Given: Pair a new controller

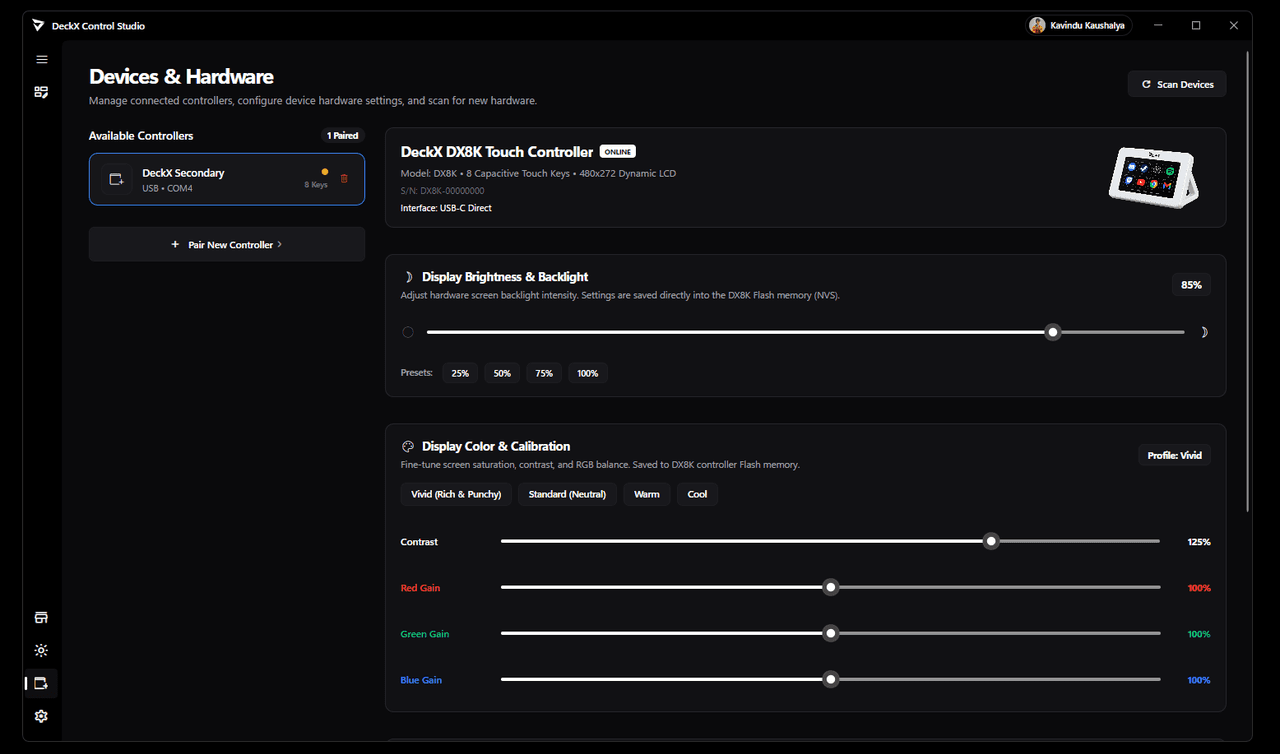Looking at the screenshot, I should point(227,244).
